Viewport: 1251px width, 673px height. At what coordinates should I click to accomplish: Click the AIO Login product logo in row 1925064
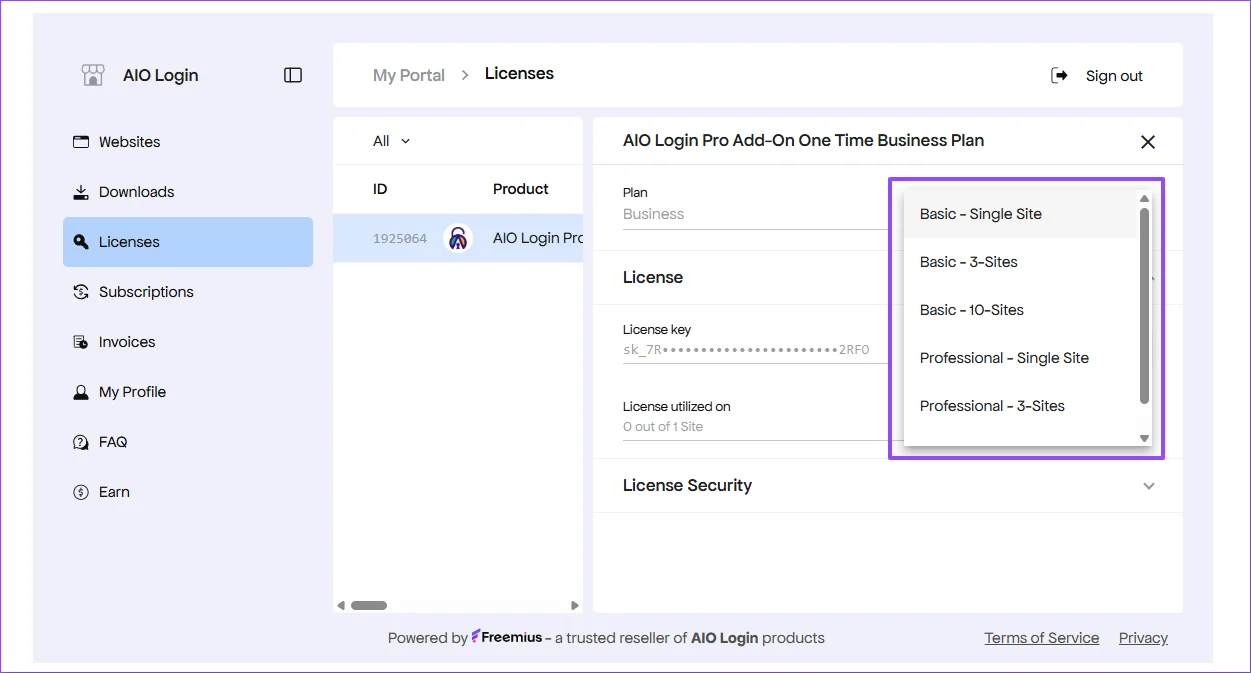click(x=458, y=238)
